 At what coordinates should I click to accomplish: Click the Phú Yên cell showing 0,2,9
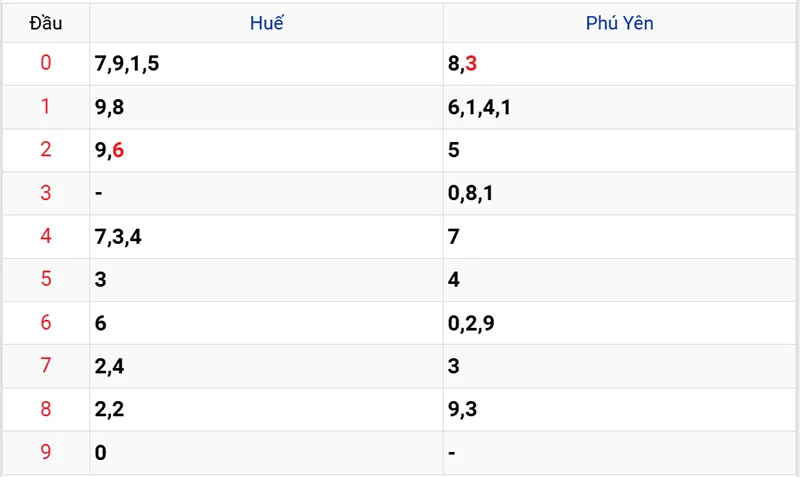coord(471,323)
